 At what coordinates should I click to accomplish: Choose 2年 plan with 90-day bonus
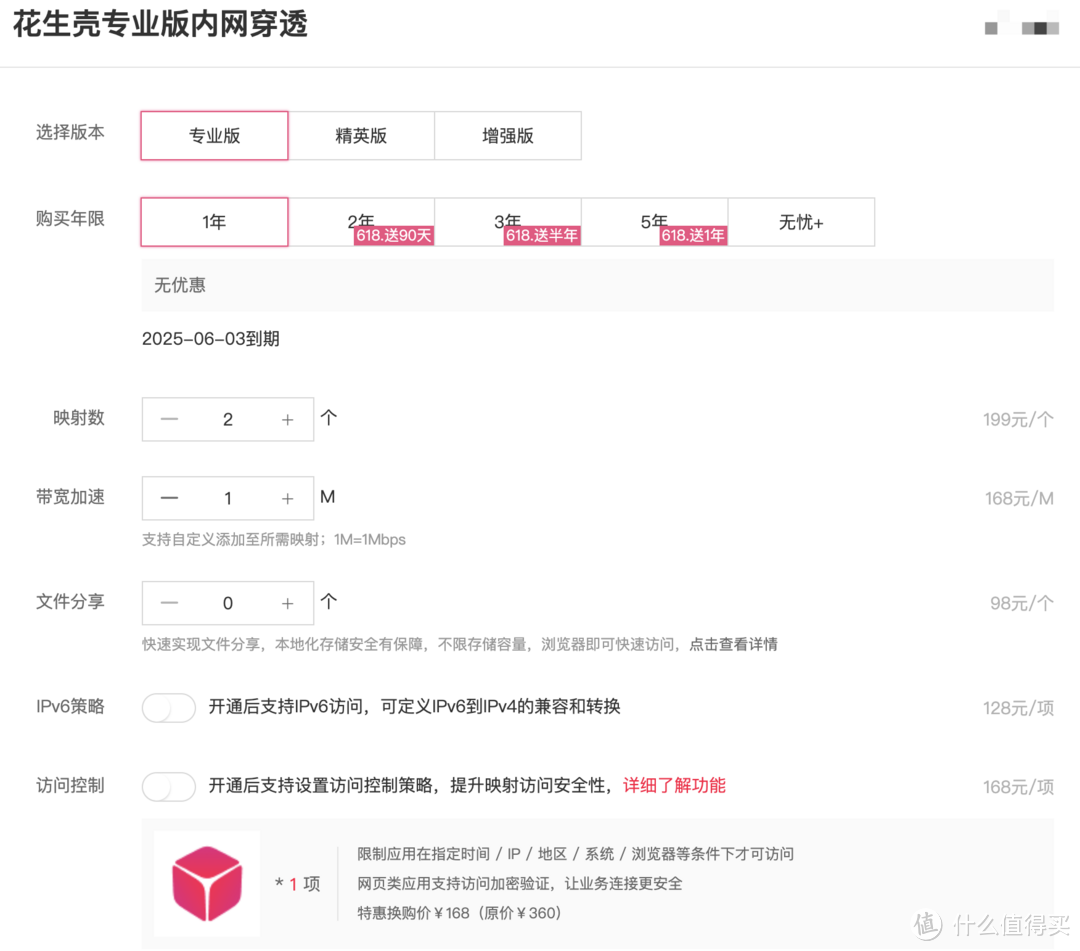point(361,222)
